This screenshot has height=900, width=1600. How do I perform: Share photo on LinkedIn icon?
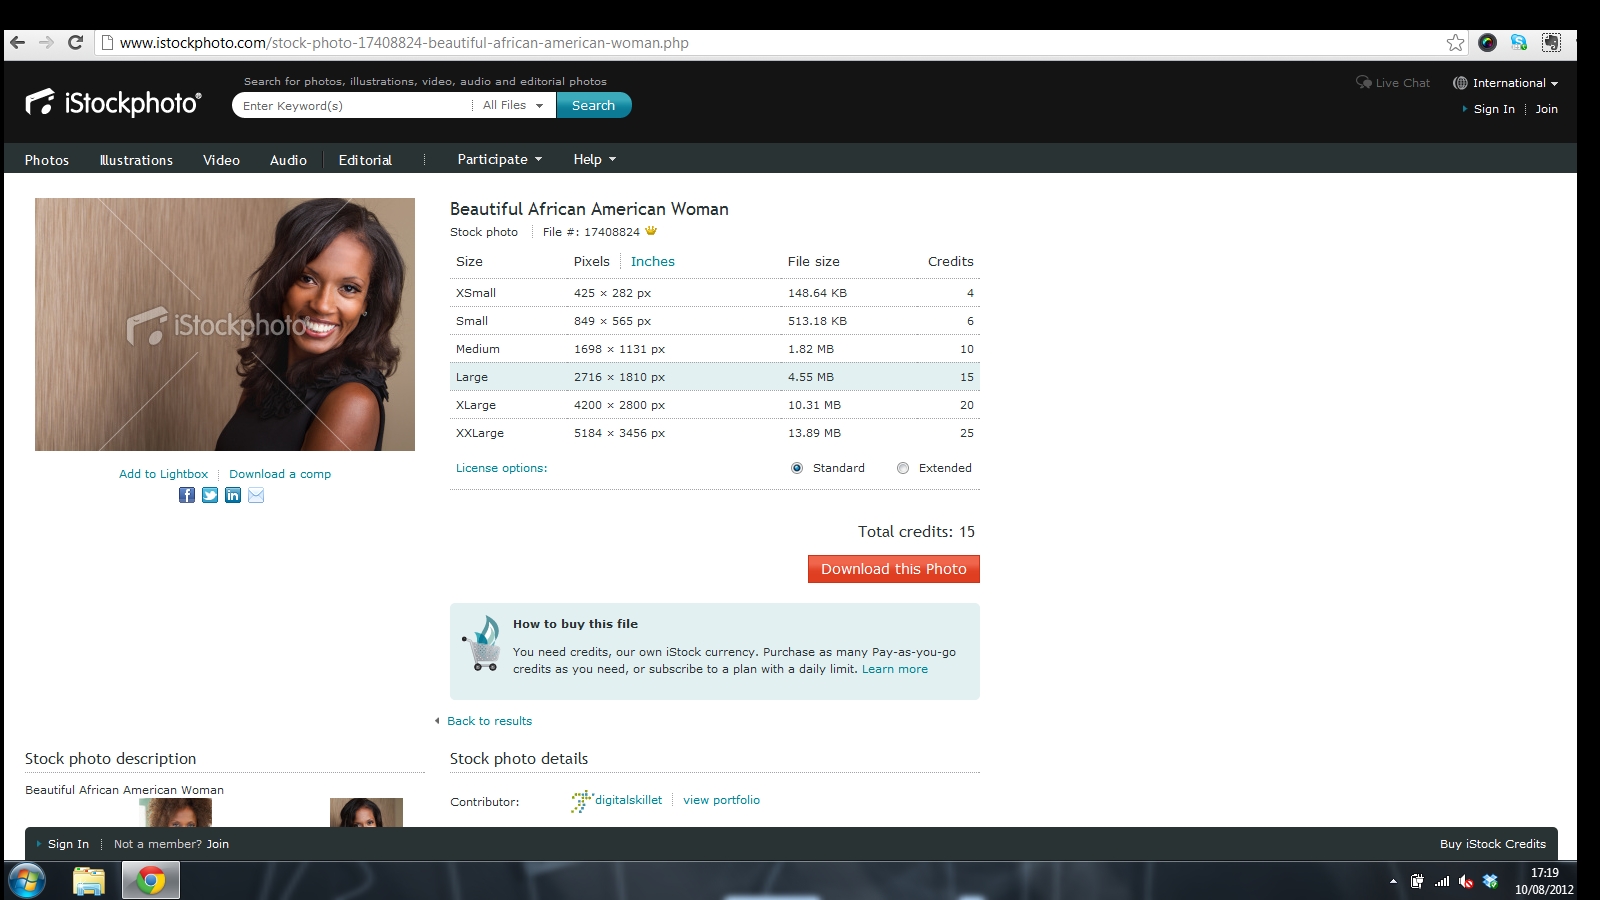point(233,495)
